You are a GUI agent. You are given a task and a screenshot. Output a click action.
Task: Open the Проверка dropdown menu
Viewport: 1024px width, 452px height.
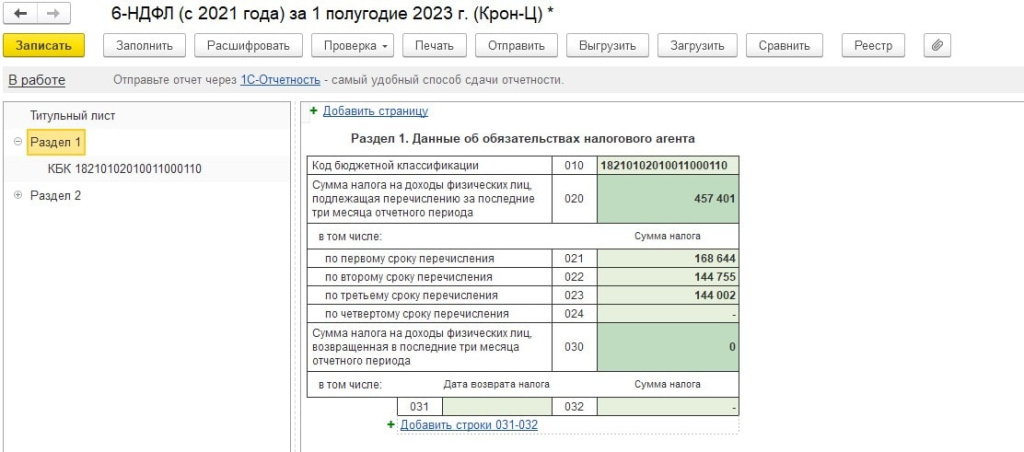pyautogui.click(x=354, y=45)
